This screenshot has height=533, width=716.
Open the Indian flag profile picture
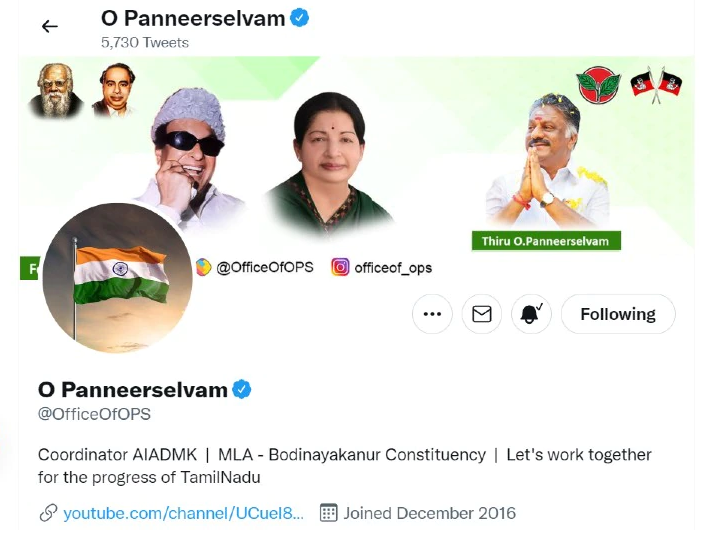coord(117,278)
